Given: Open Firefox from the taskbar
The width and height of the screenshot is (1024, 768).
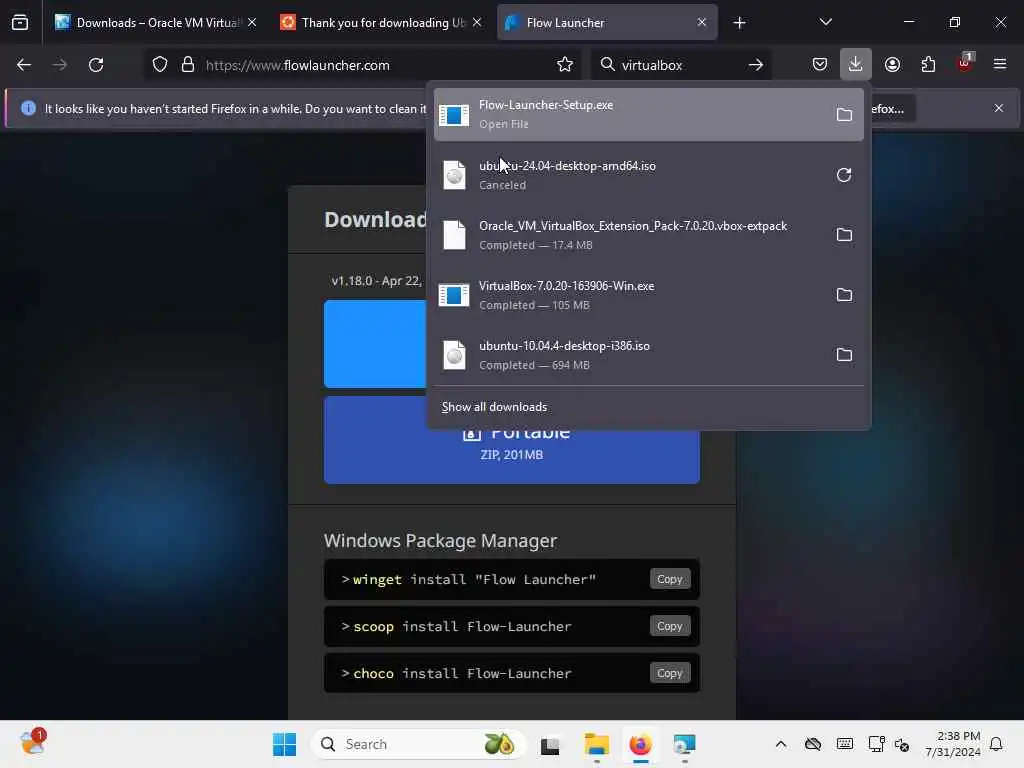Looking at the screenshot, I should point(641,744).
